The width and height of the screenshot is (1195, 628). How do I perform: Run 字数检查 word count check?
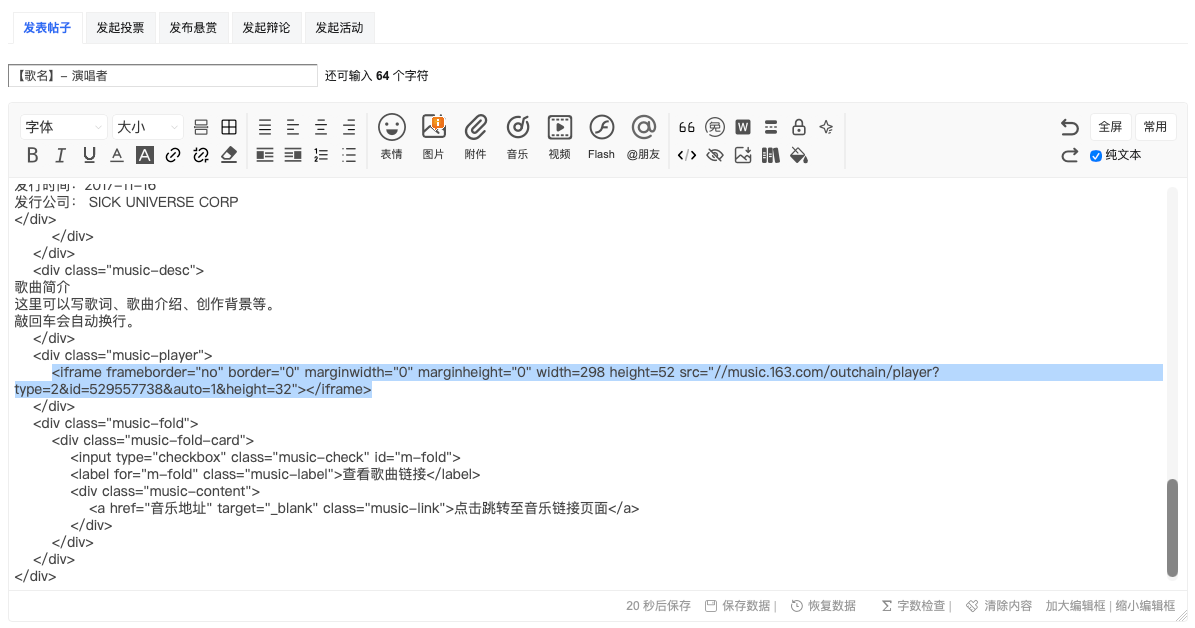click(x=913, y=606)
